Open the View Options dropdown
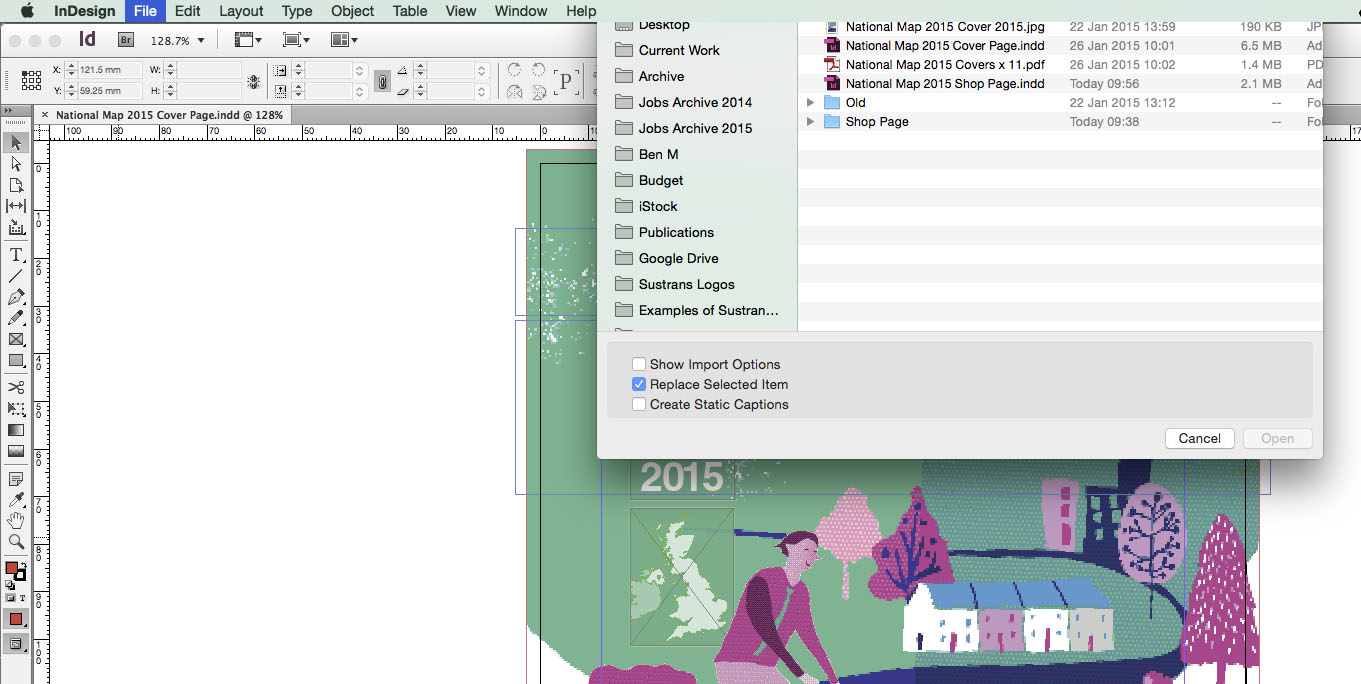1361x684 pixels. (x=248, y=40)
